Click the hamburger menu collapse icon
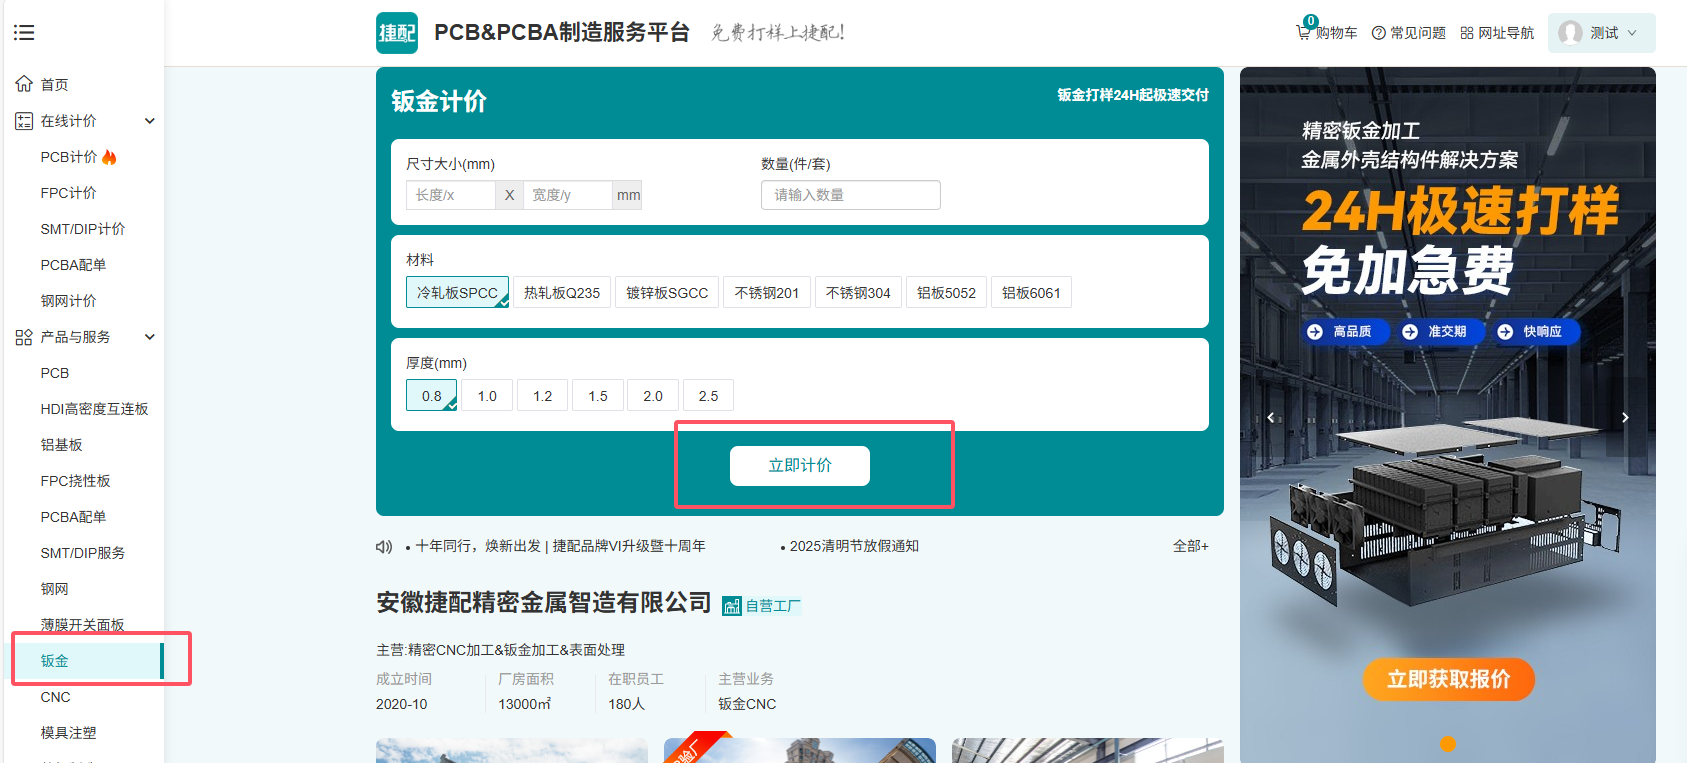 [24, 33]
